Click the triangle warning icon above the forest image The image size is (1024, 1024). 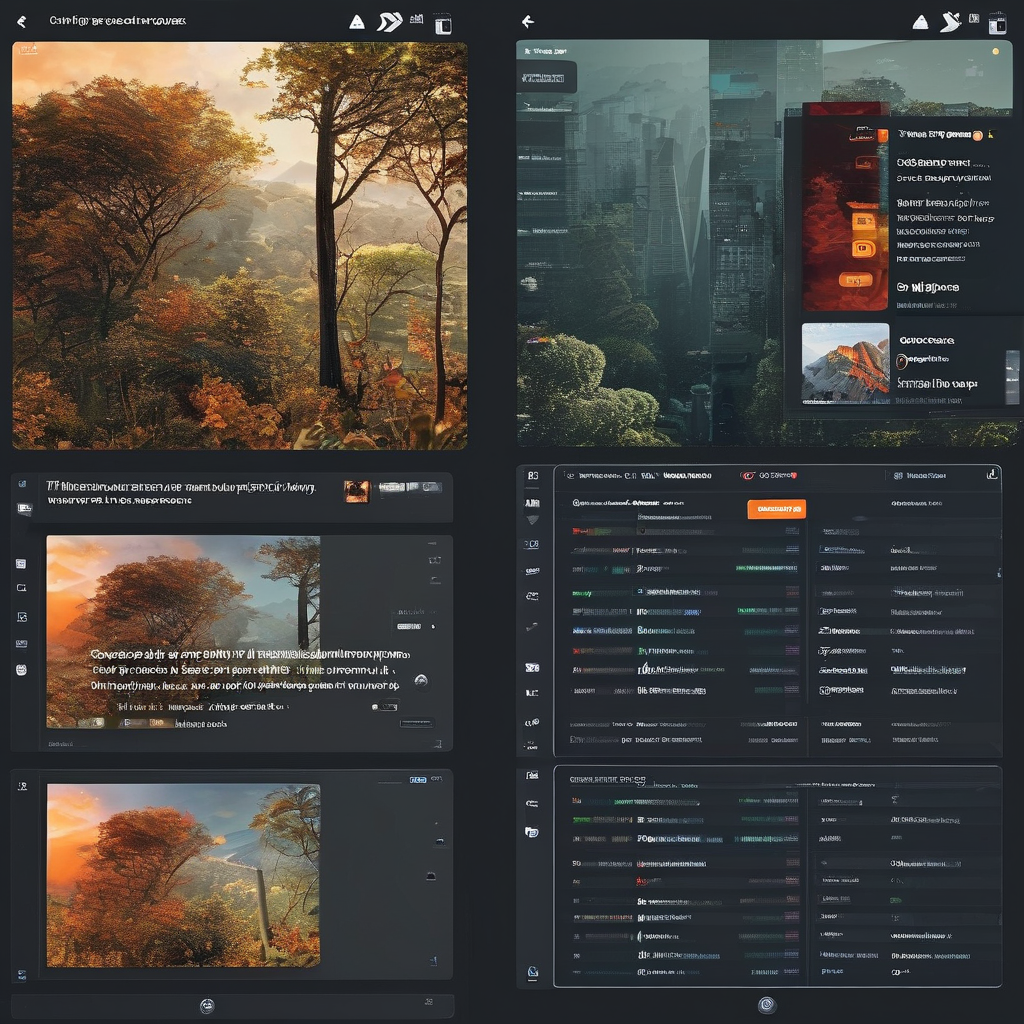click(x=357, y=22)
